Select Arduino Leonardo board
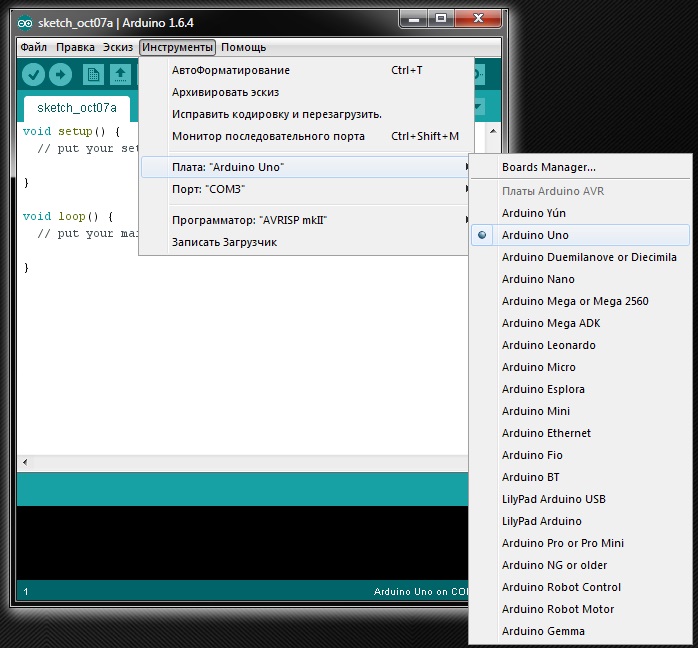The image size is (698, 648). (580, 345)
